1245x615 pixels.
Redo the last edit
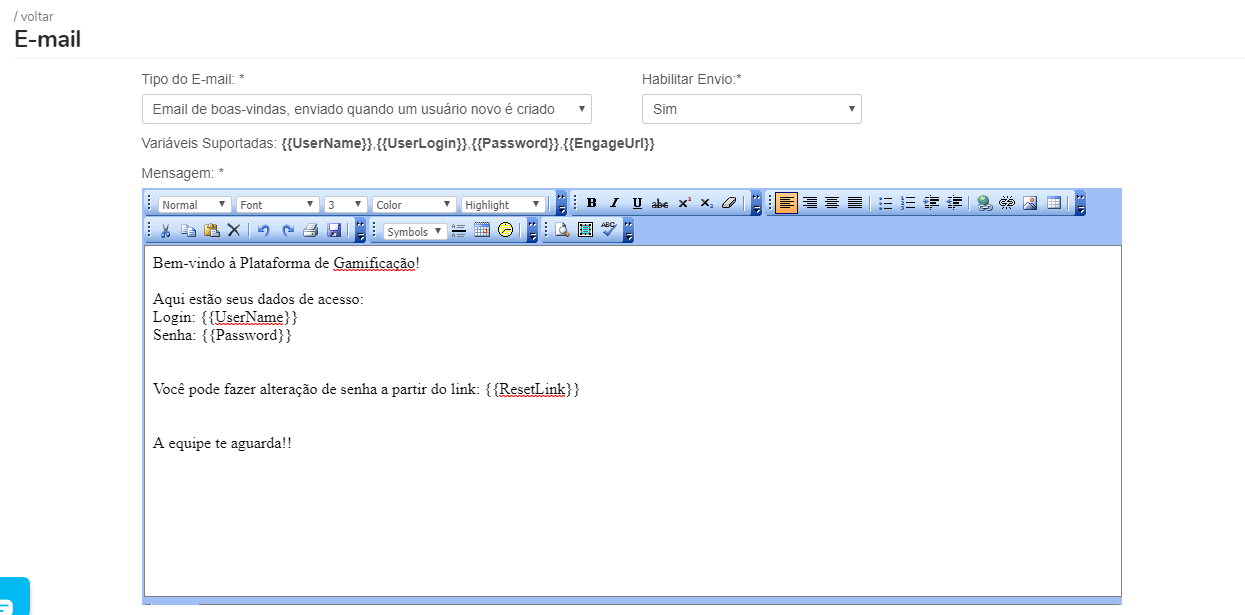[x=287, y=230]
